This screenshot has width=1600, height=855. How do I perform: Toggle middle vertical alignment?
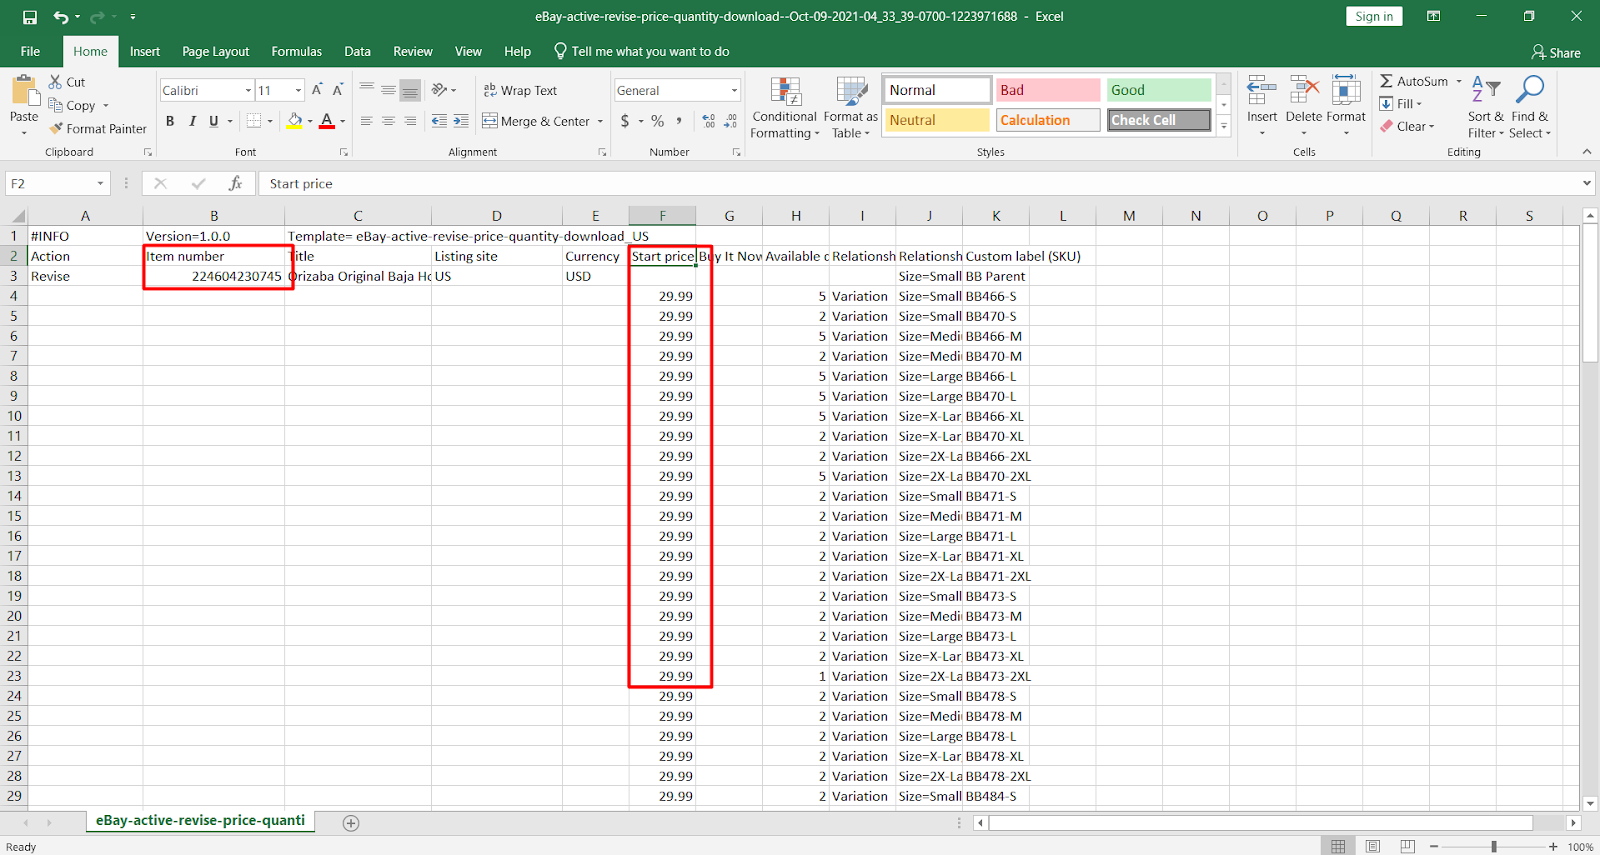388,90
